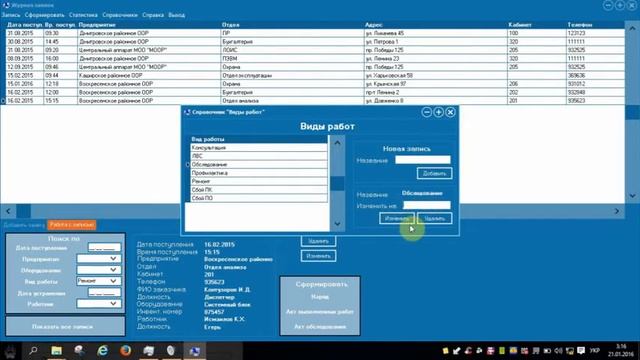Focus the Изменить на text field

[x=427, y=205]
